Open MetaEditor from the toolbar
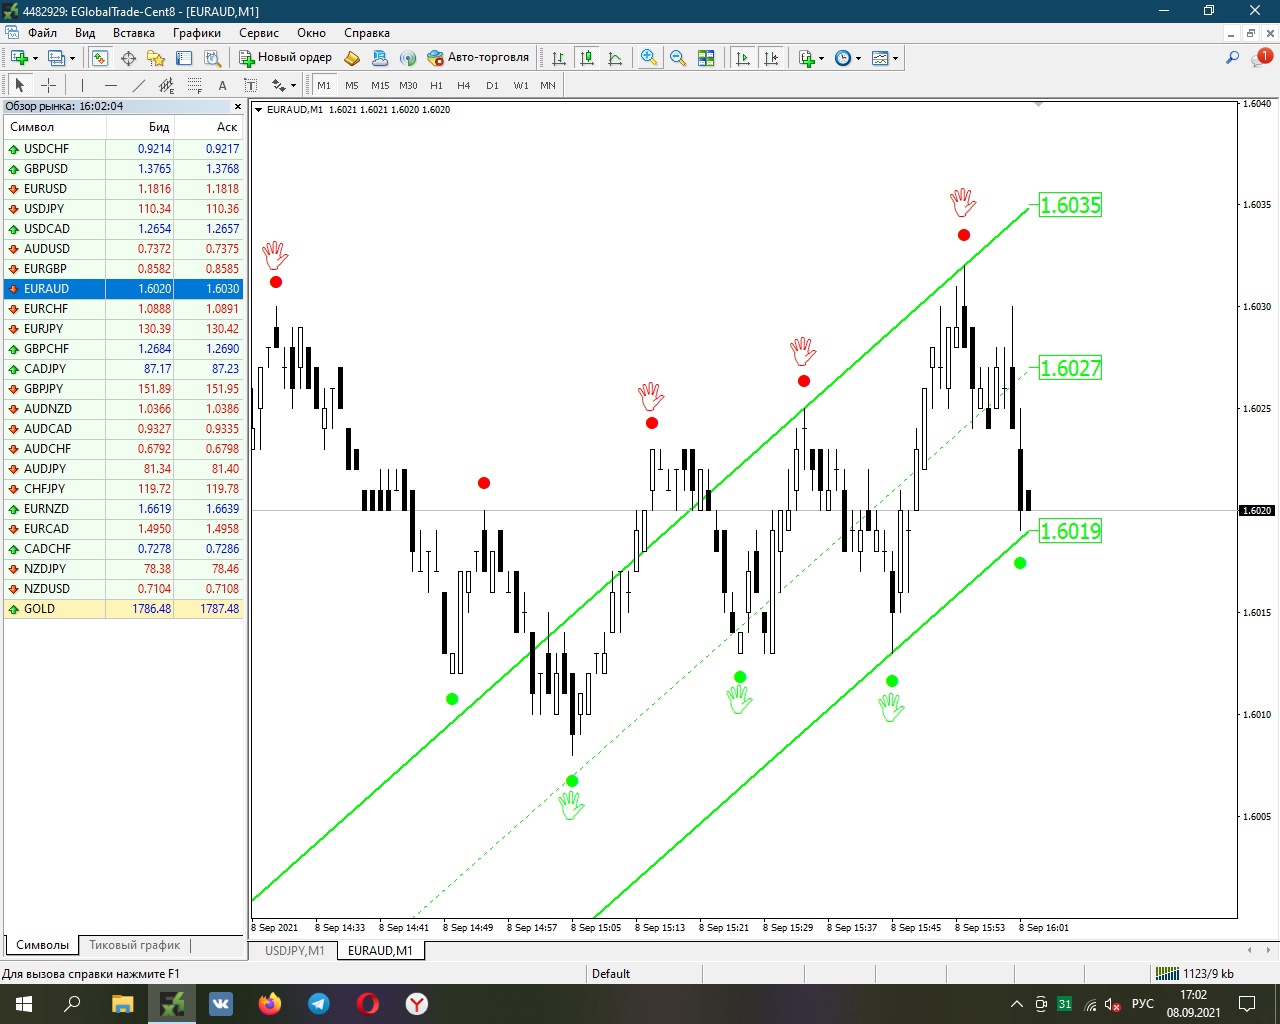The image size is (1280, 1024). [352, 58]
